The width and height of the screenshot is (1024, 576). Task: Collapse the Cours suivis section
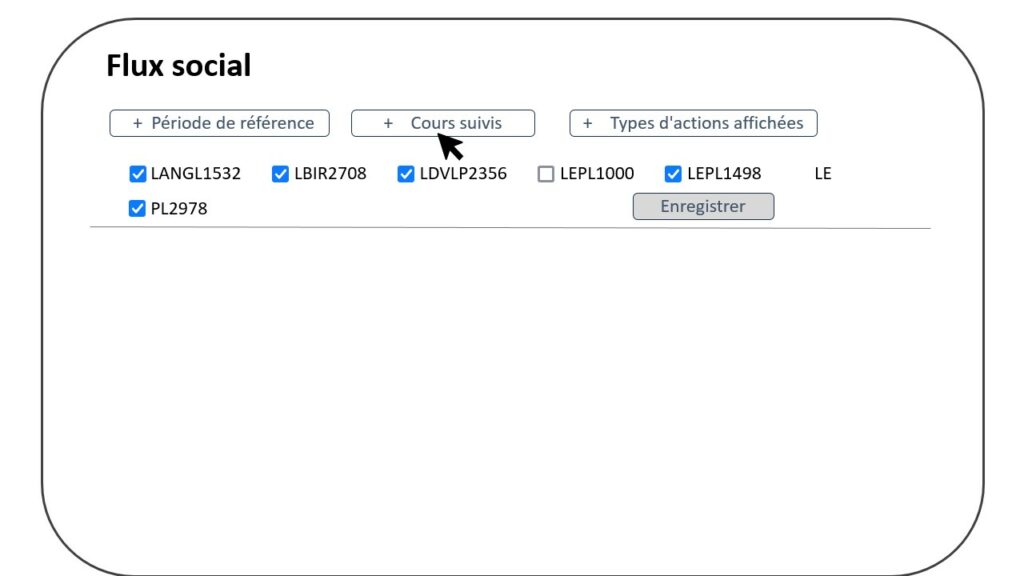443,123
